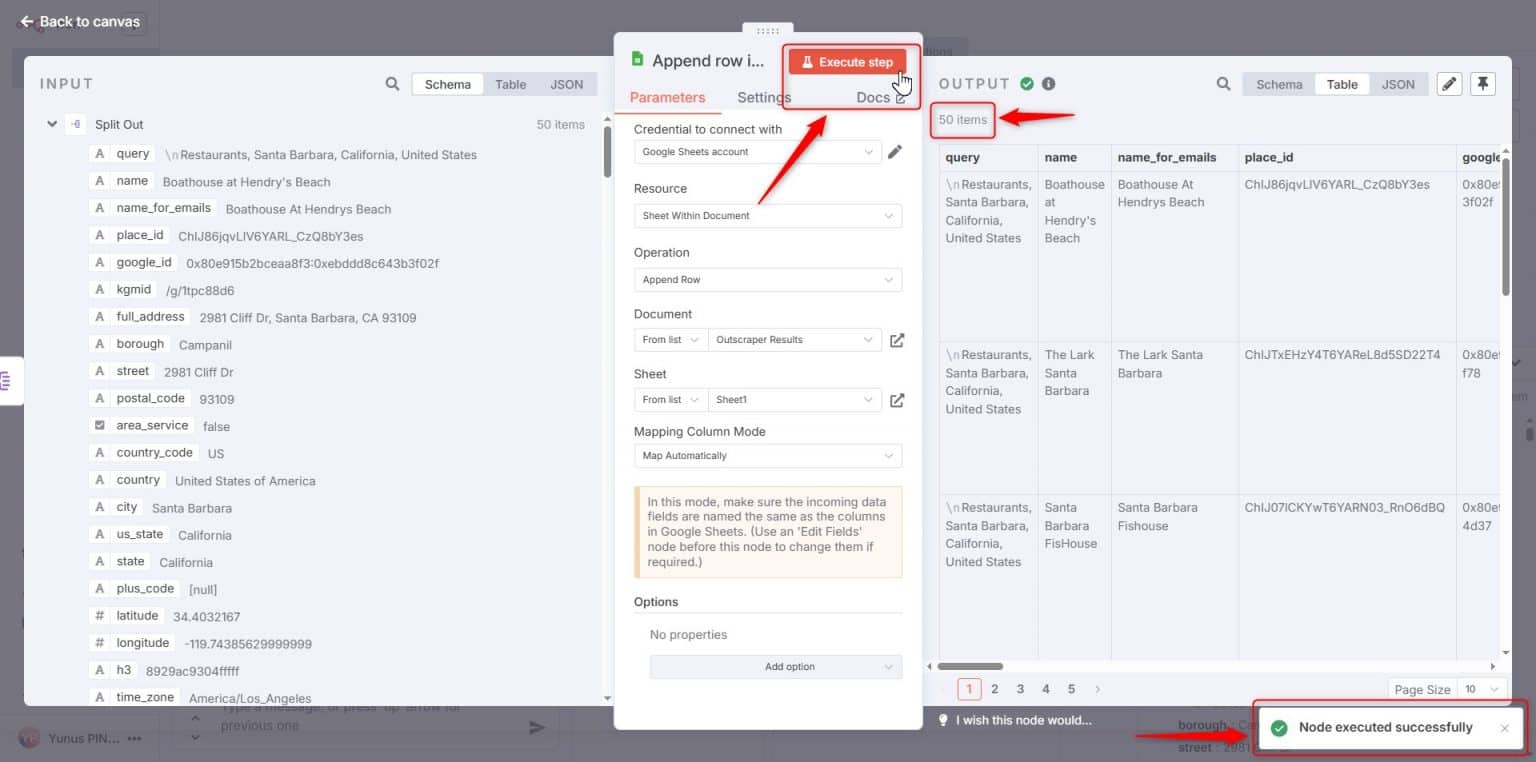Go to page 2 of the output results
Viewport: 1536px width, 762px height.
[x=995, y=688]
